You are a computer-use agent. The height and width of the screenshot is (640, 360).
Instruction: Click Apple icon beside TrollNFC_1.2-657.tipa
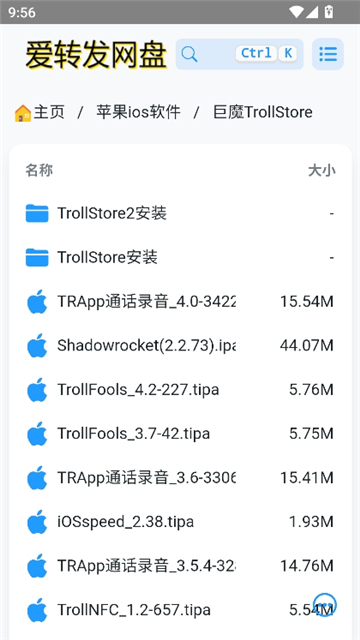tap(37, 610)
